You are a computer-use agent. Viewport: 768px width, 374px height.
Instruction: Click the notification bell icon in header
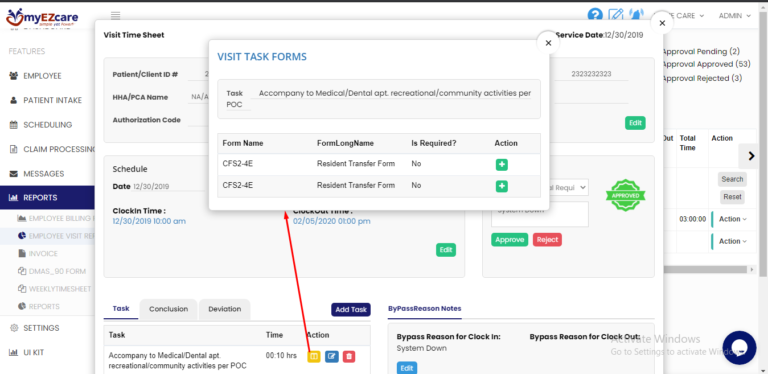[636, 15]
